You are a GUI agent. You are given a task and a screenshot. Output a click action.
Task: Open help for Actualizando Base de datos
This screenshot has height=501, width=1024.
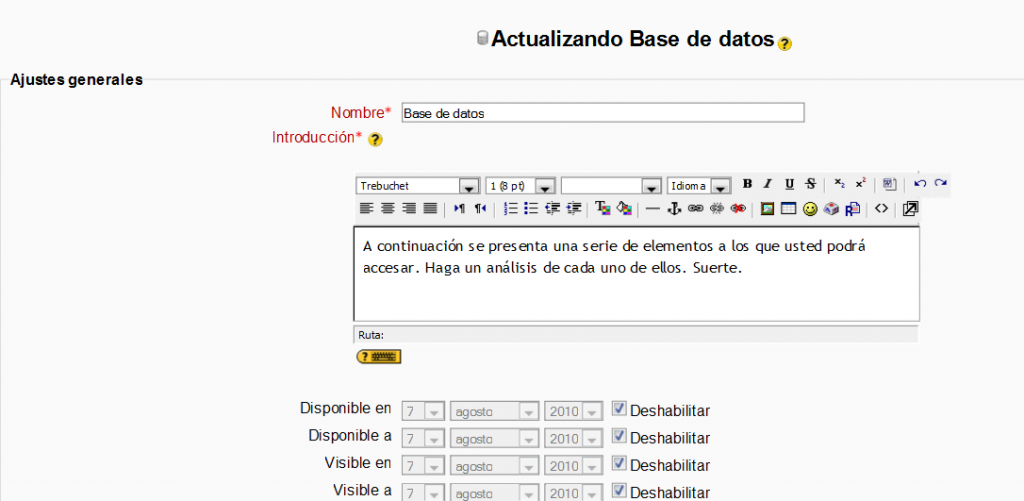click(x=785, y=44)
